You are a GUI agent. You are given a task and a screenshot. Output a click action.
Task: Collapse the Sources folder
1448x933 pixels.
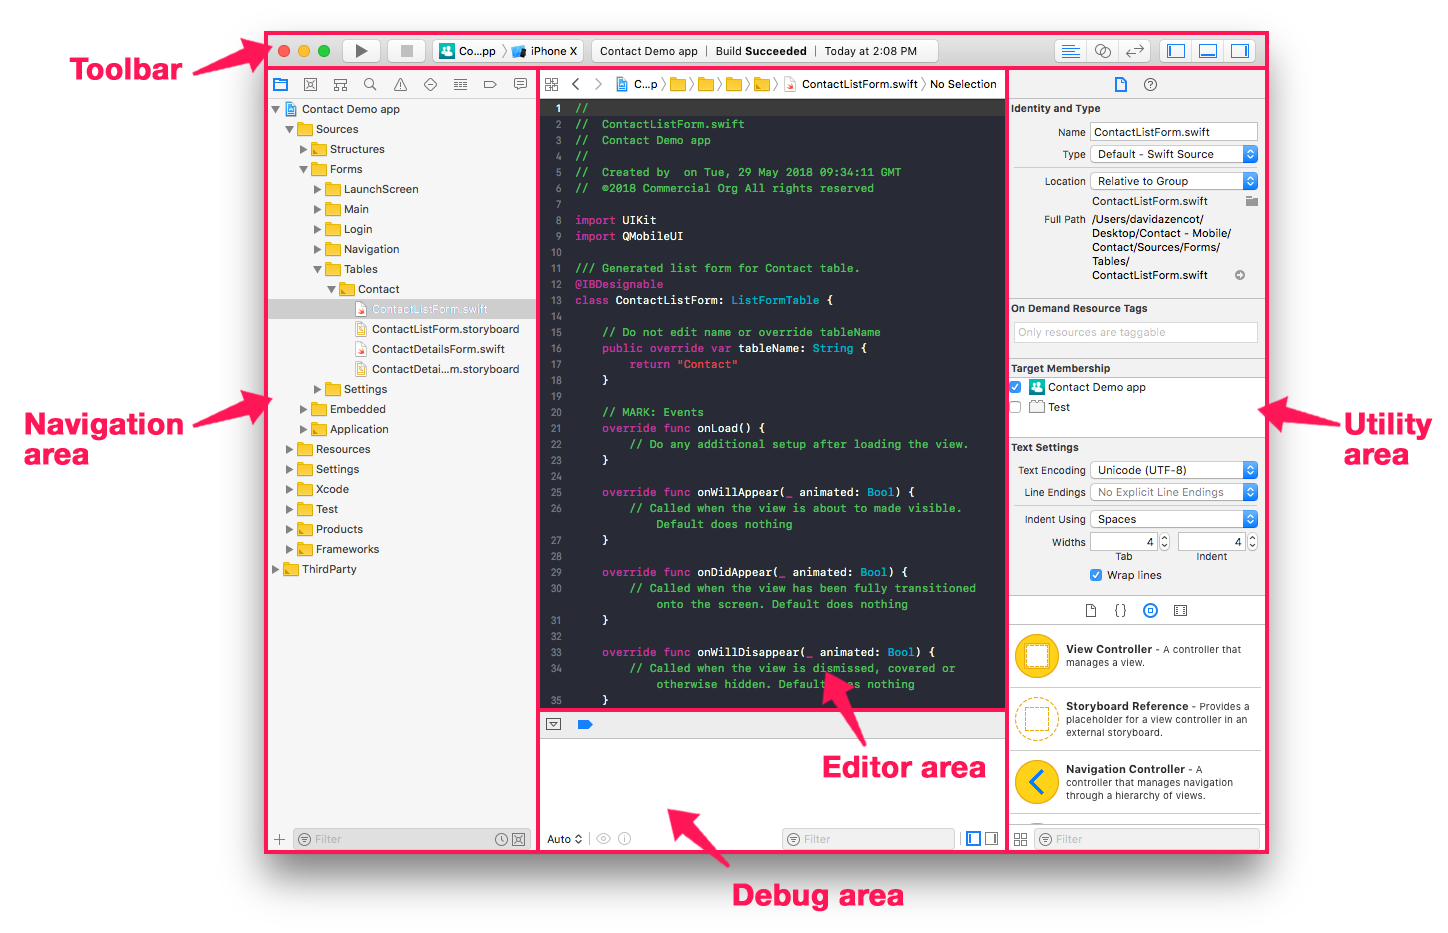(x=290, y=129)
